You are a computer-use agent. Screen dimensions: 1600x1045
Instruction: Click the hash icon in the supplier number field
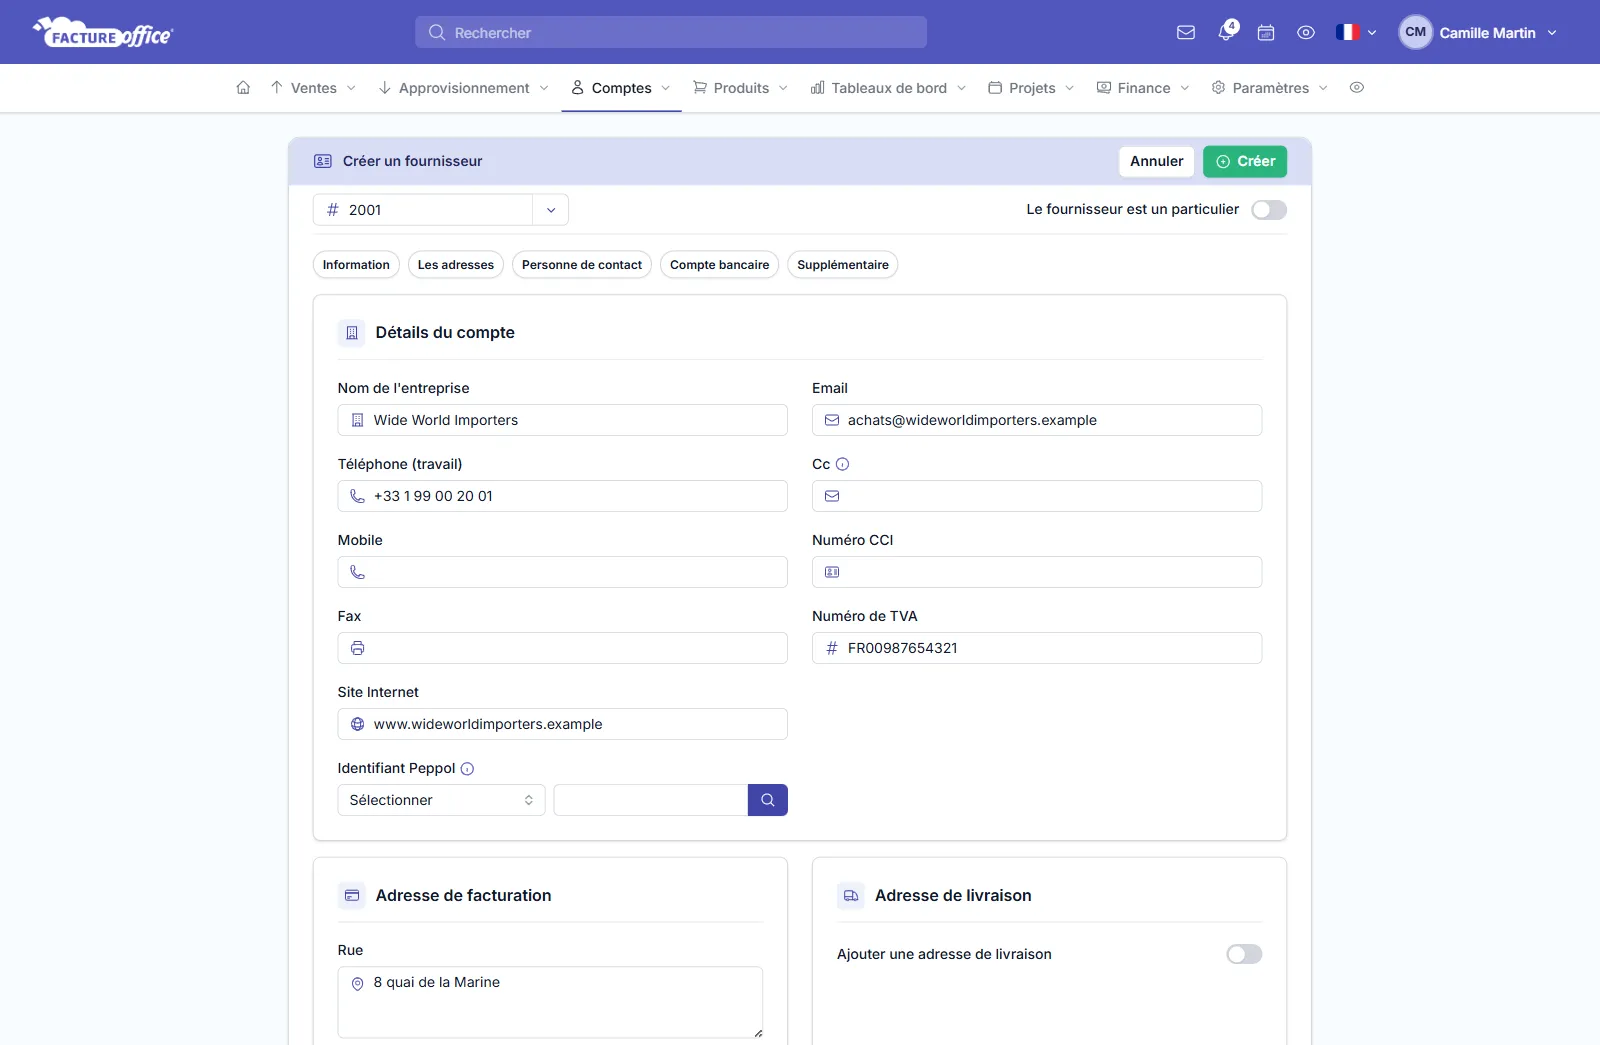pyautogui.click(x=333, y=210)
